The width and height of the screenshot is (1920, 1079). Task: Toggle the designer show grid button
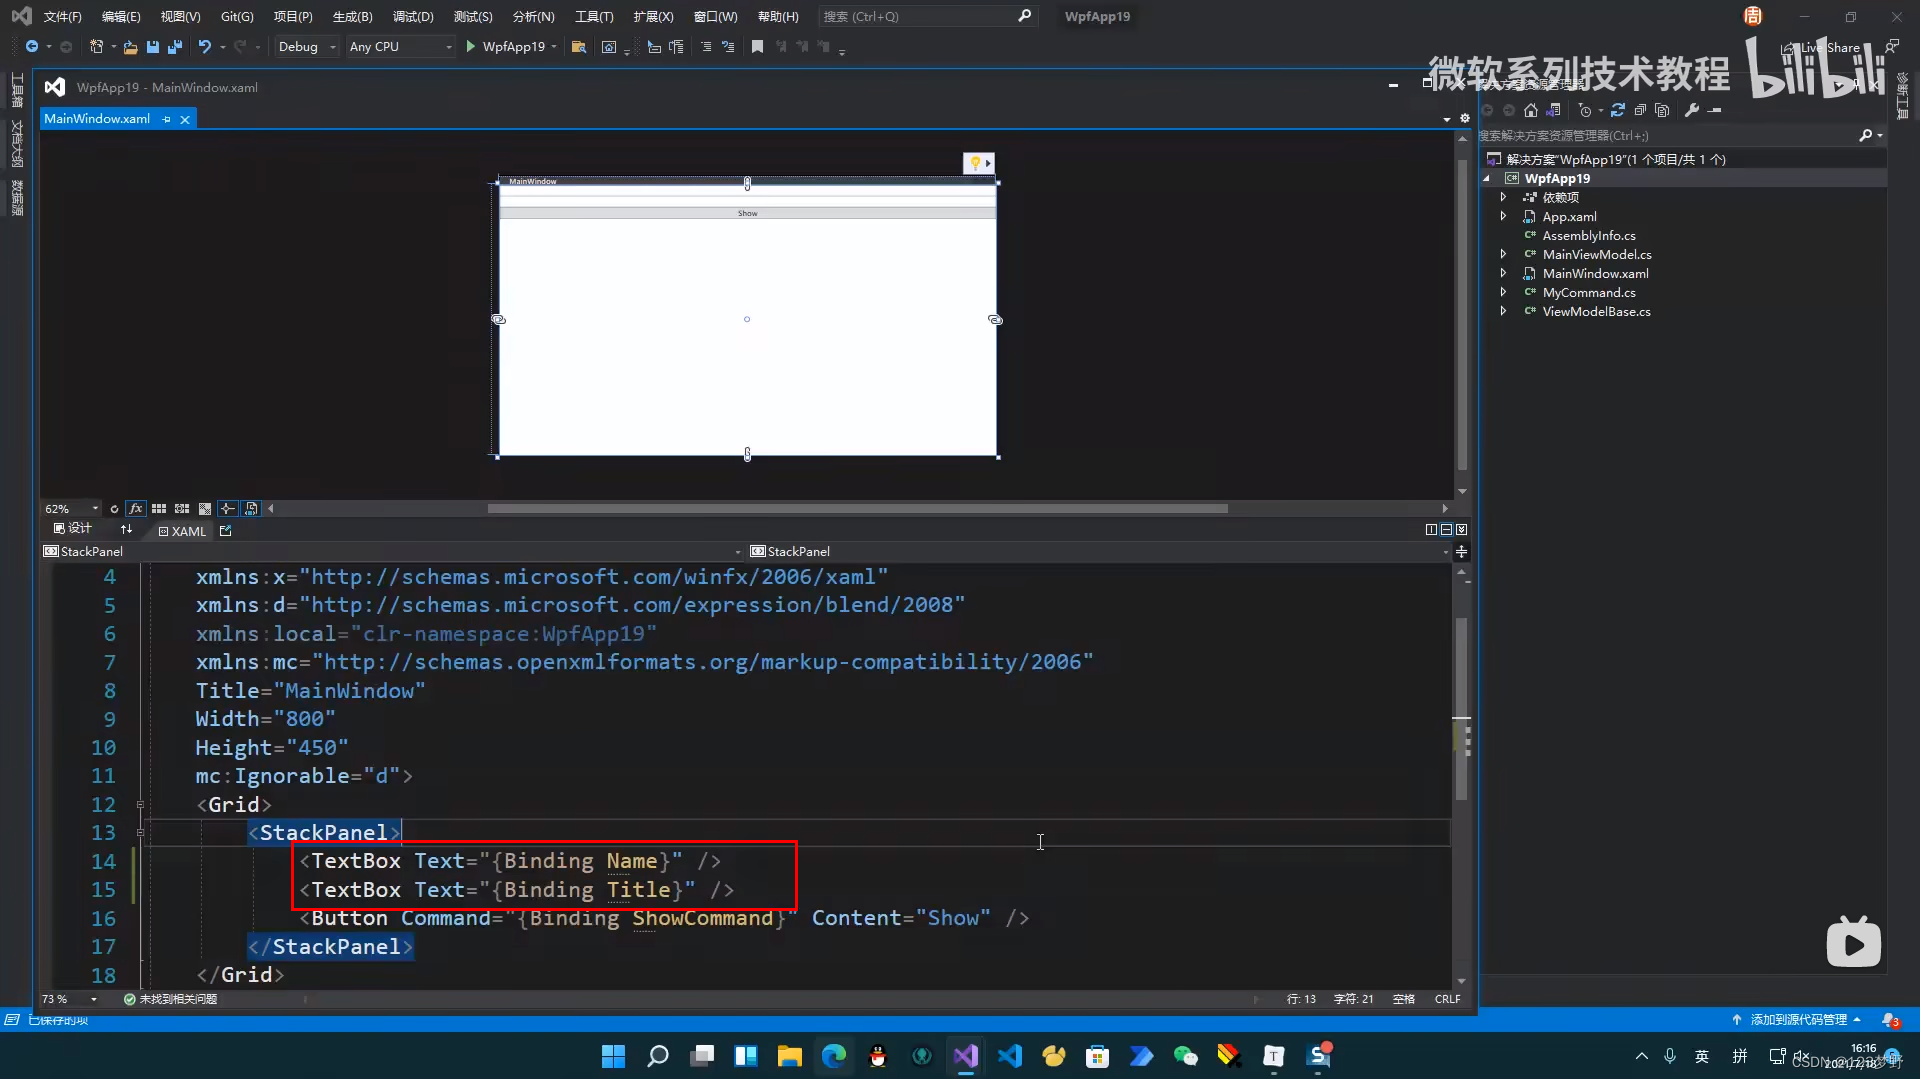(x=159, y=509)
